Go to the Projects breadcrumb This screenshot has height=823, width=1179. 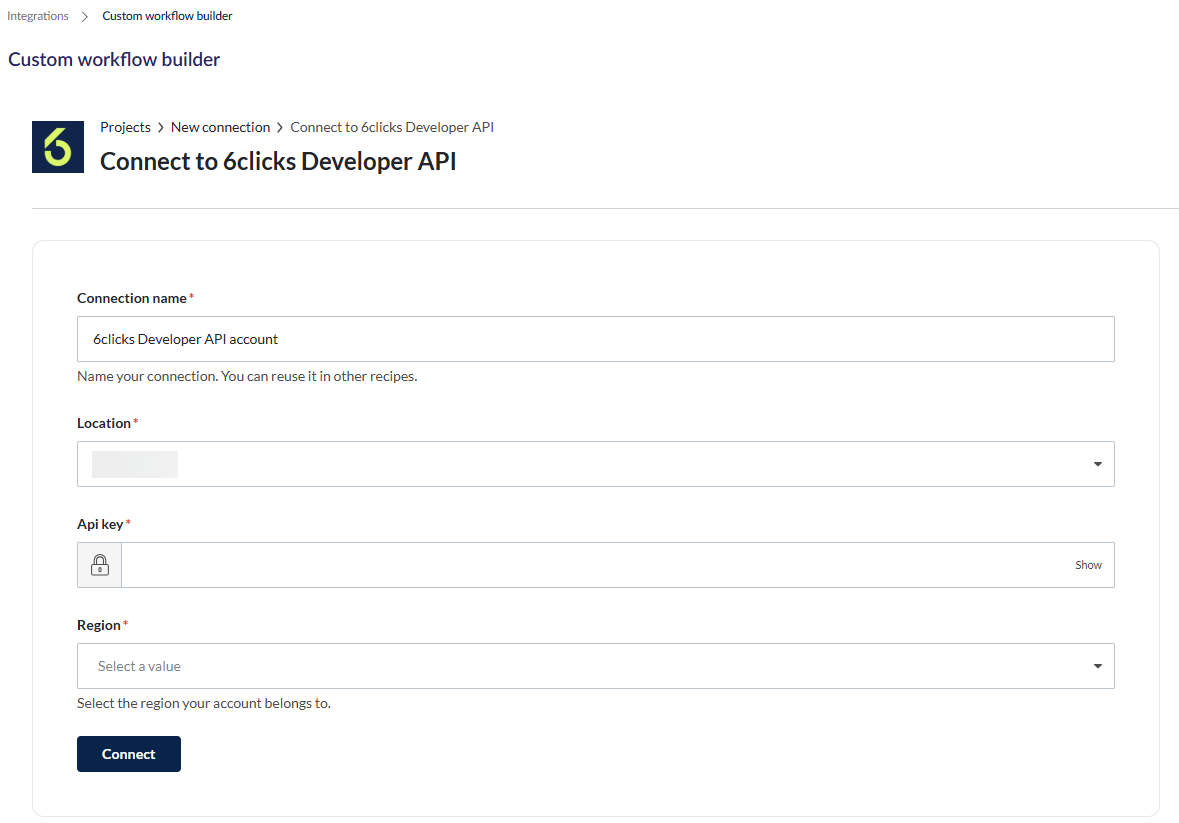(126, 127)
